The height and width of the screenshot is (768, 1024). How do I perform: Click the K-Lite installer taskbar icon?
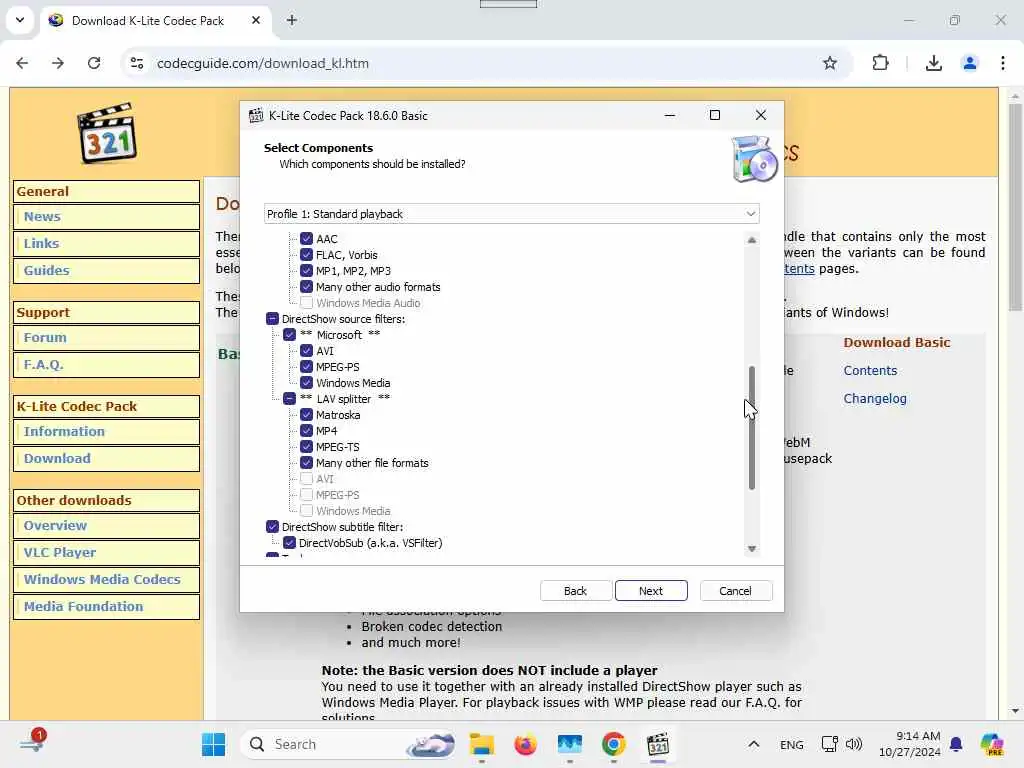(x=658, y=744)
